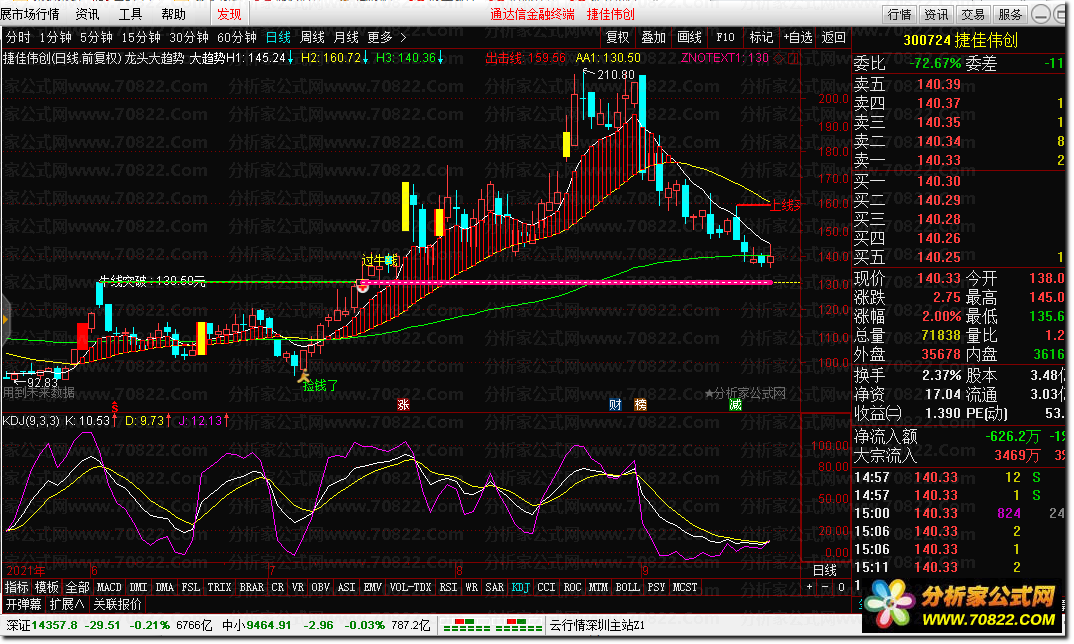Enable the VOL-TDX indicator

tap(410, 587)
